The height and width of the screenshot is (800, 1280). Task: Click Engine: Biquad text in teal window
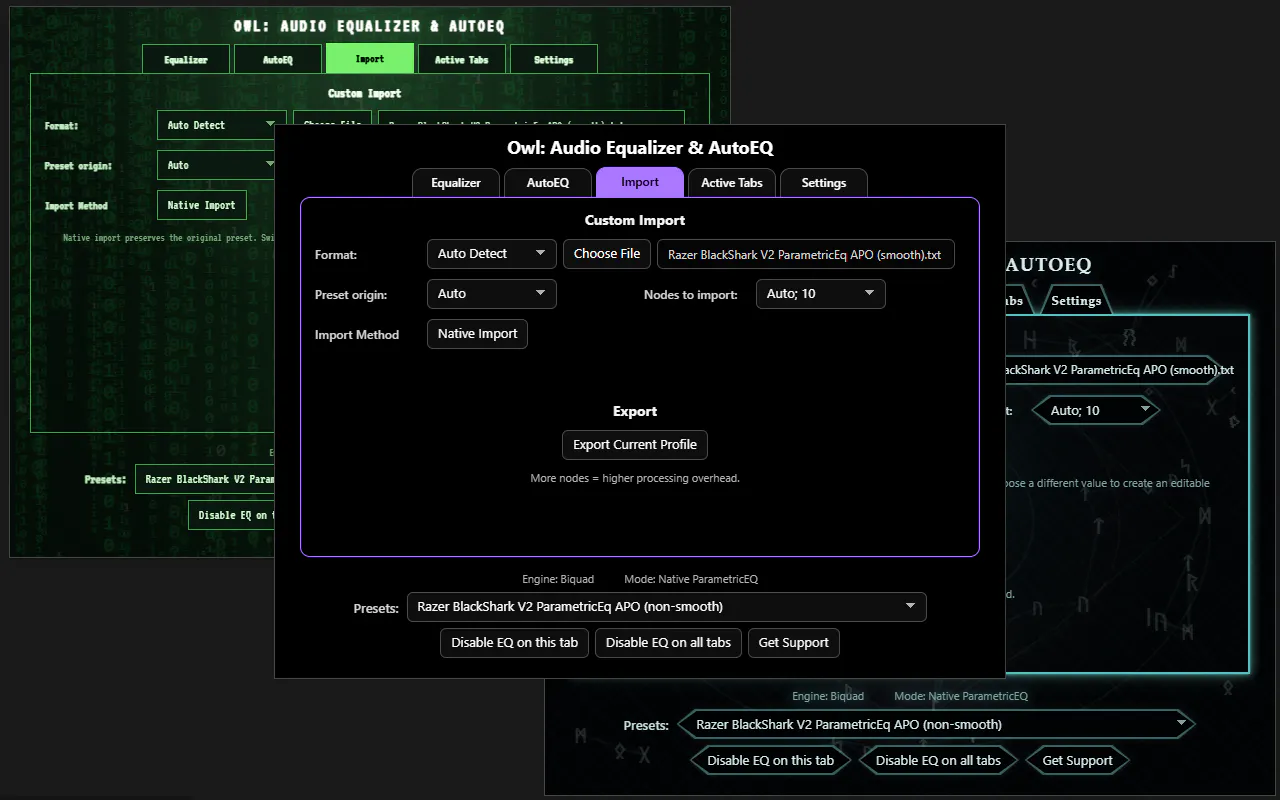828,696
